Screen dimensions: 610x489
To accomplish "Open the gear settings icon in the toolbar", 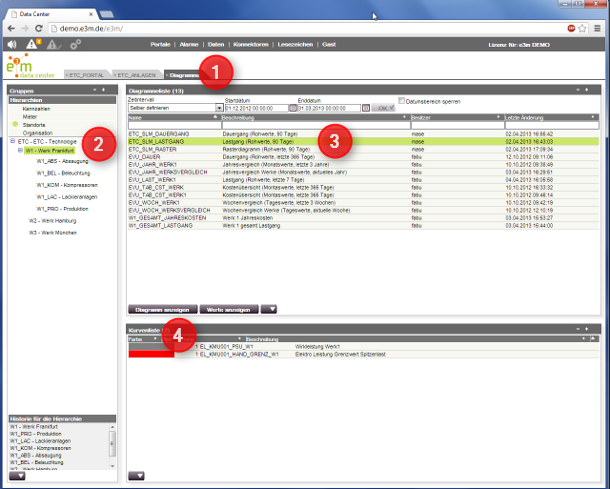I will [x=75, y=44].
